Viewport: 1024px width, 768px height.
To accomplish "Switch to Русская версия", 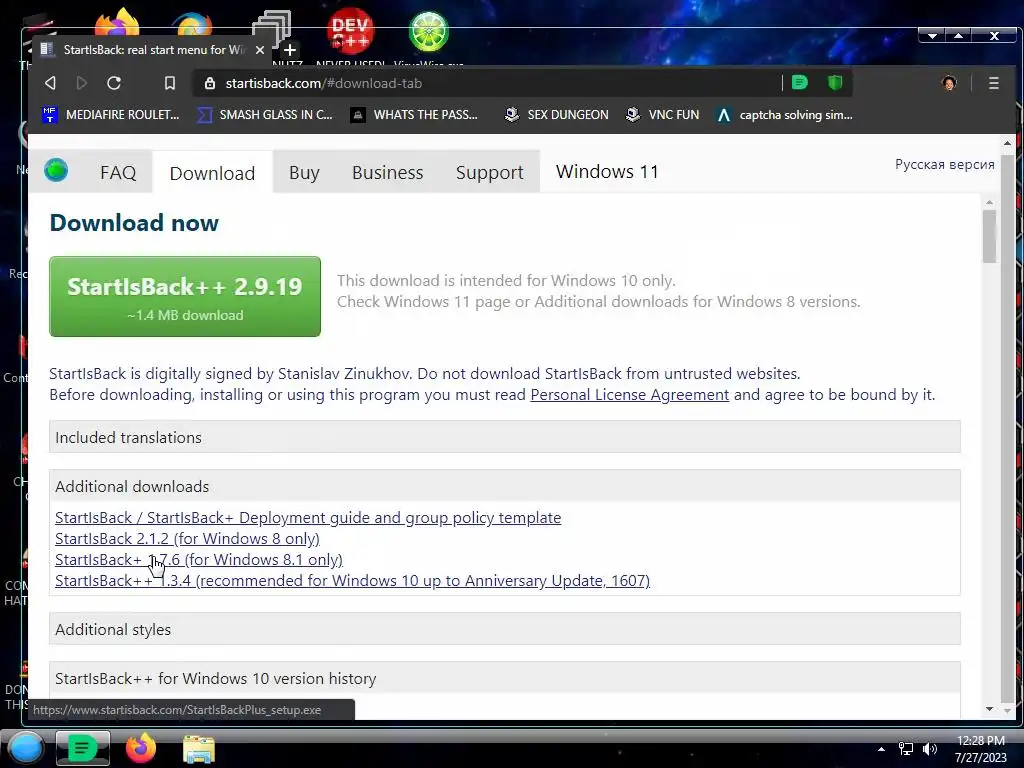I will (x=944, y=165).
